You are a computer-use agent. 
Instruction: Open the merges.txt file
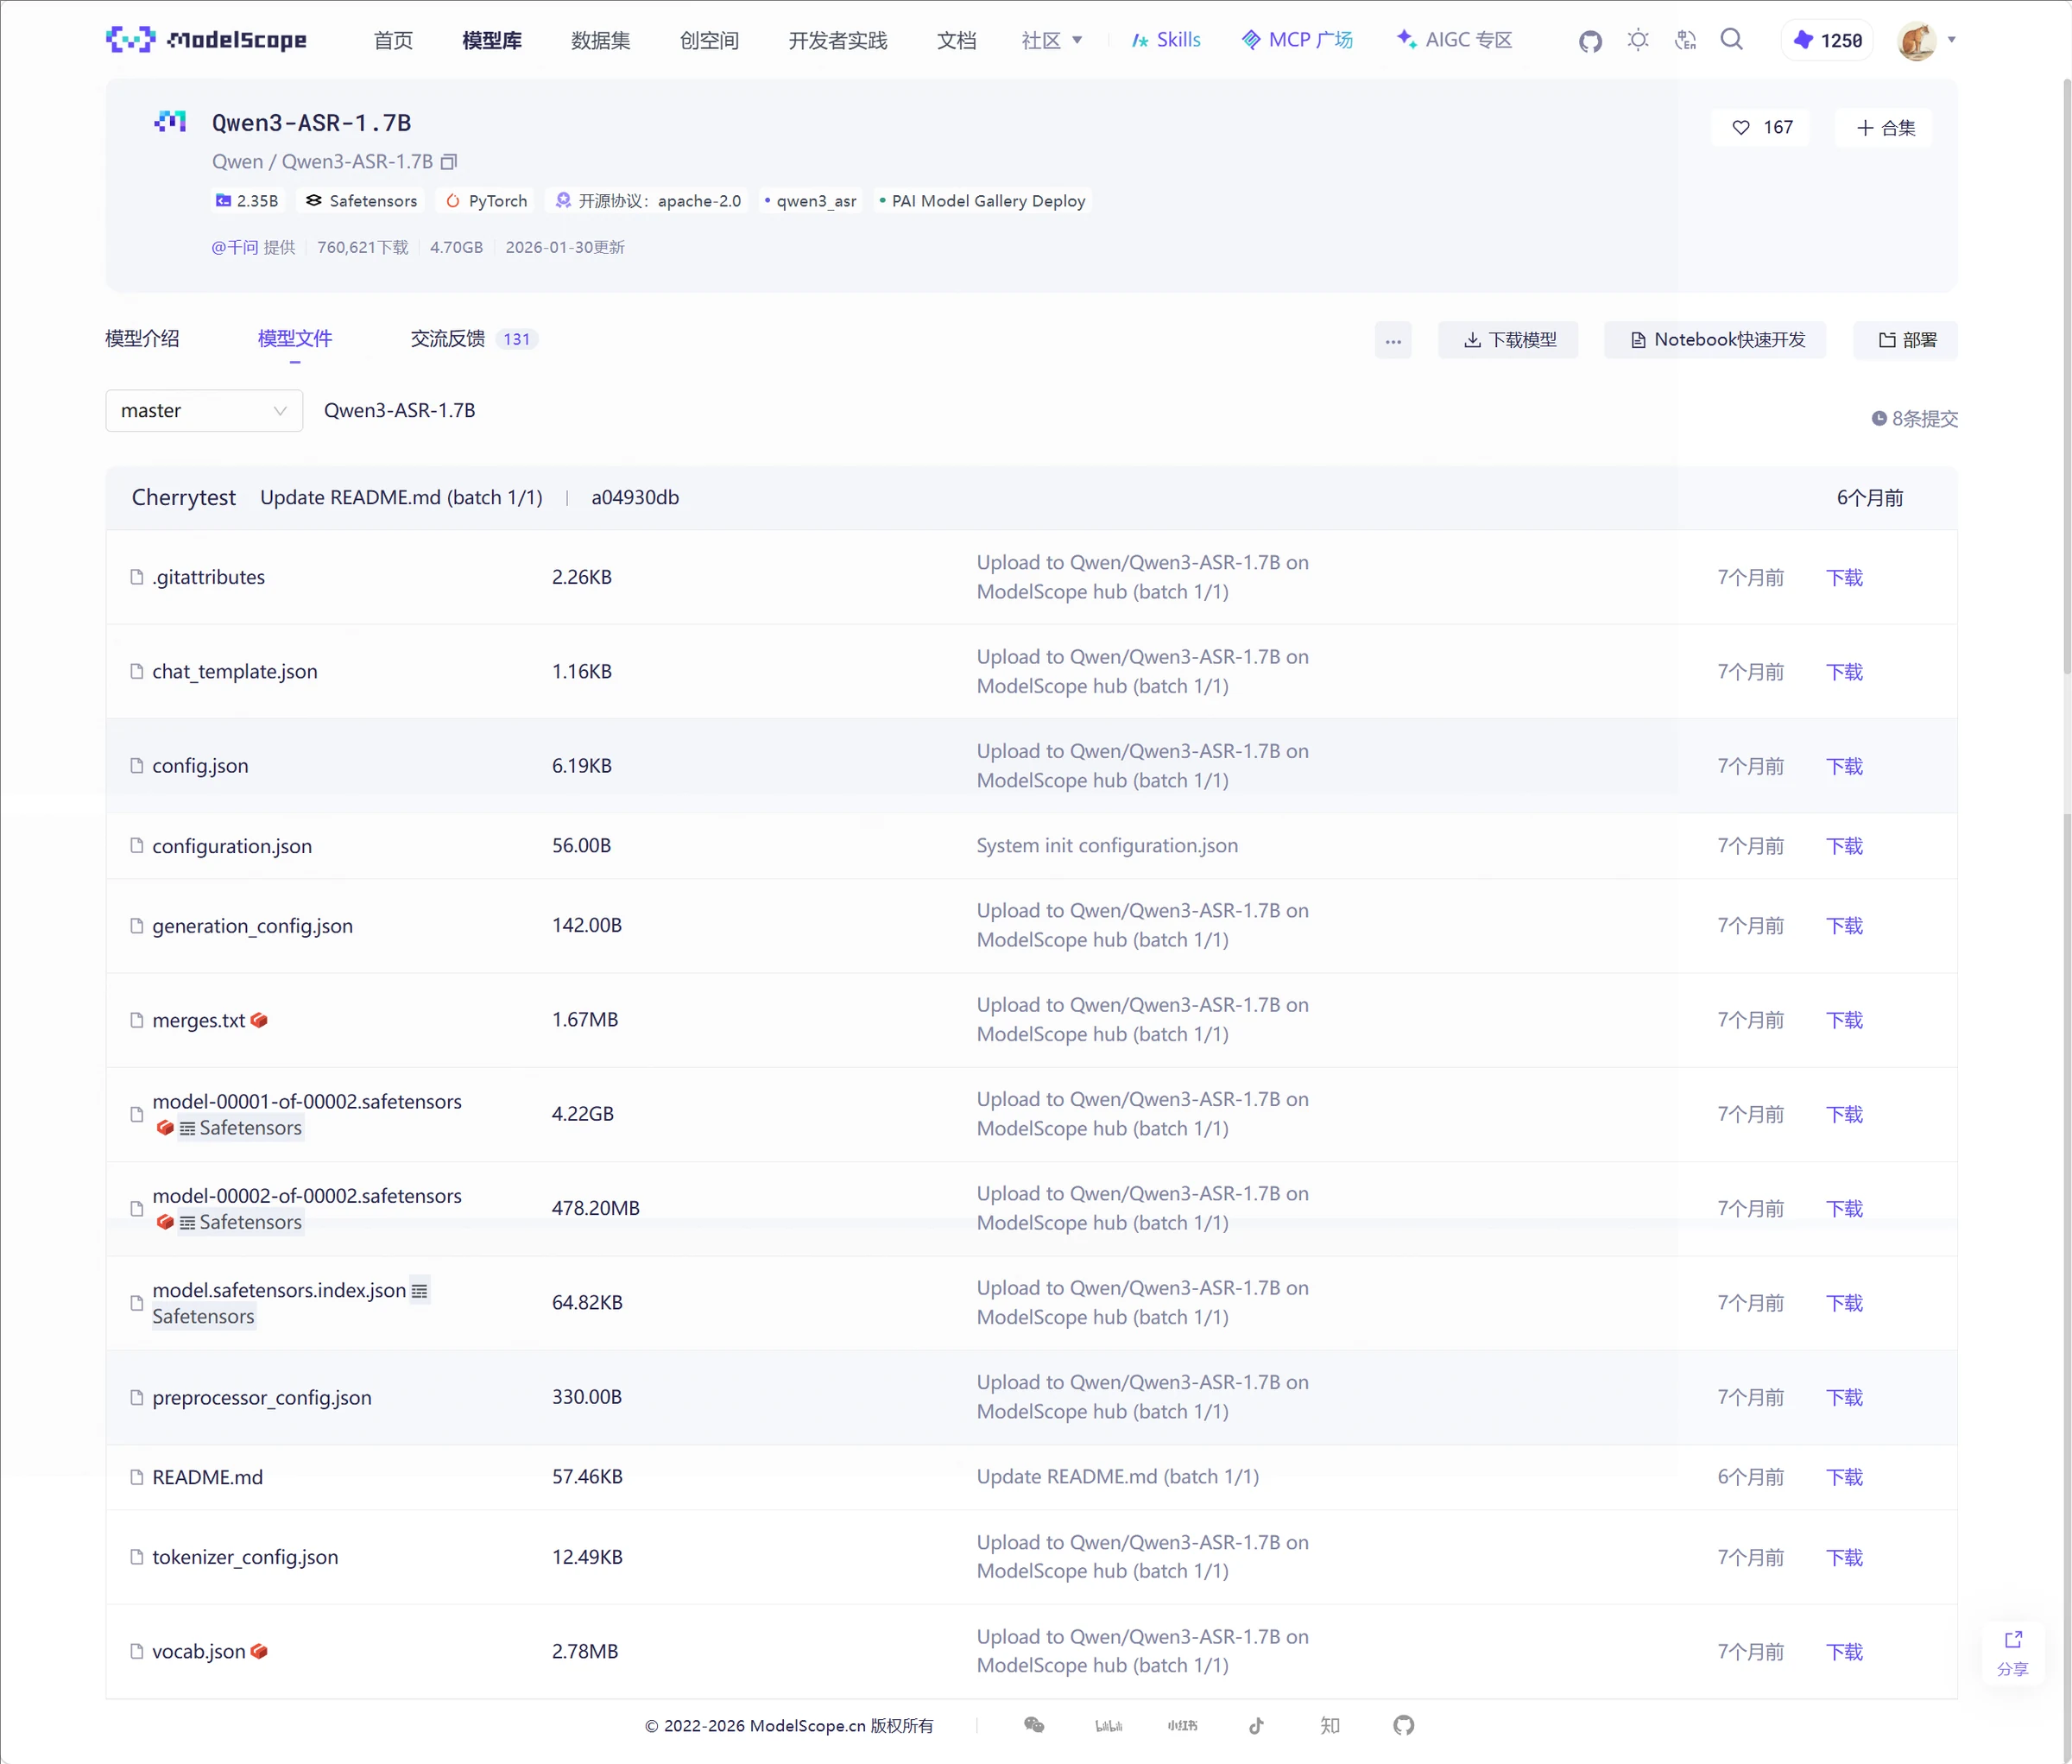[198, 1020]
